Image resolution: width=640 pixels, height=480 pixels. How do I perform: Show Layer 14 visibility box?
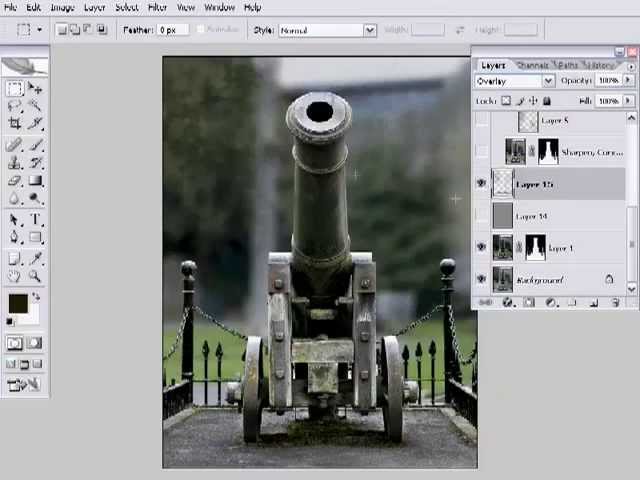482,215
